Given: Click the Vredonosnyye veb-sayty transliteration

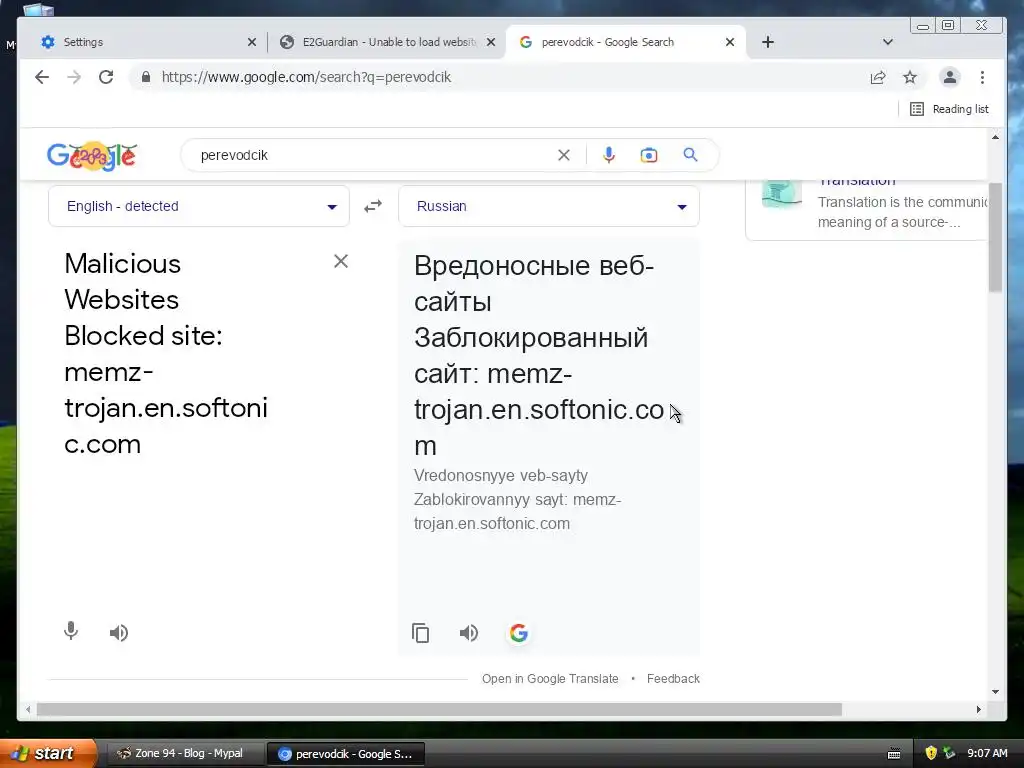Looking at the screenshot, I should 501,475.
